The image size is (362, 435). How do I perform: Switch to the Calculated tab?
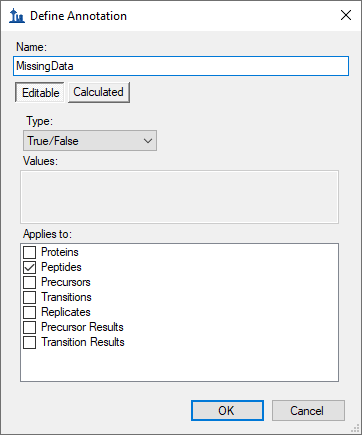pos(99,92)
